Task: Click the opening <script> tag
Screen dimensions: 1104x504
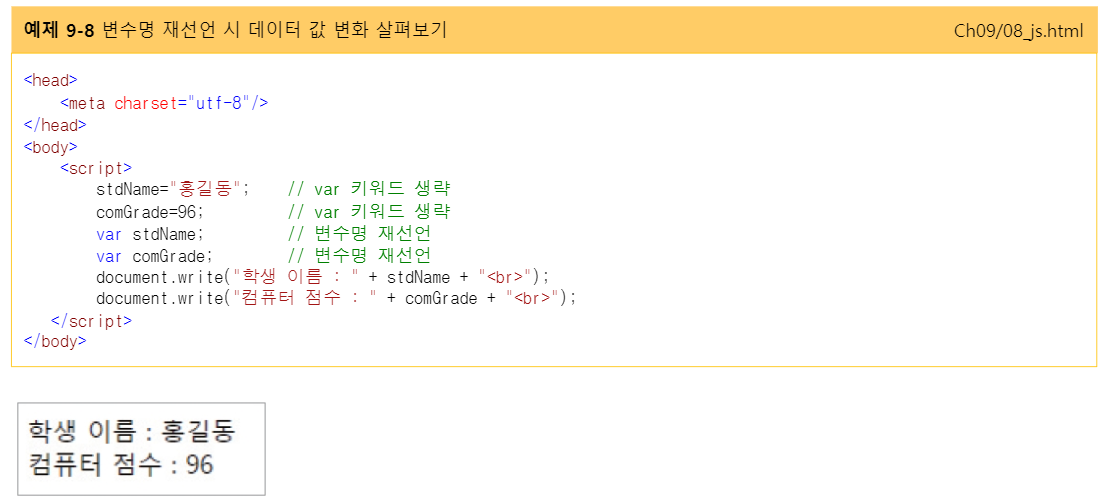Action: (x=96, y=168)
